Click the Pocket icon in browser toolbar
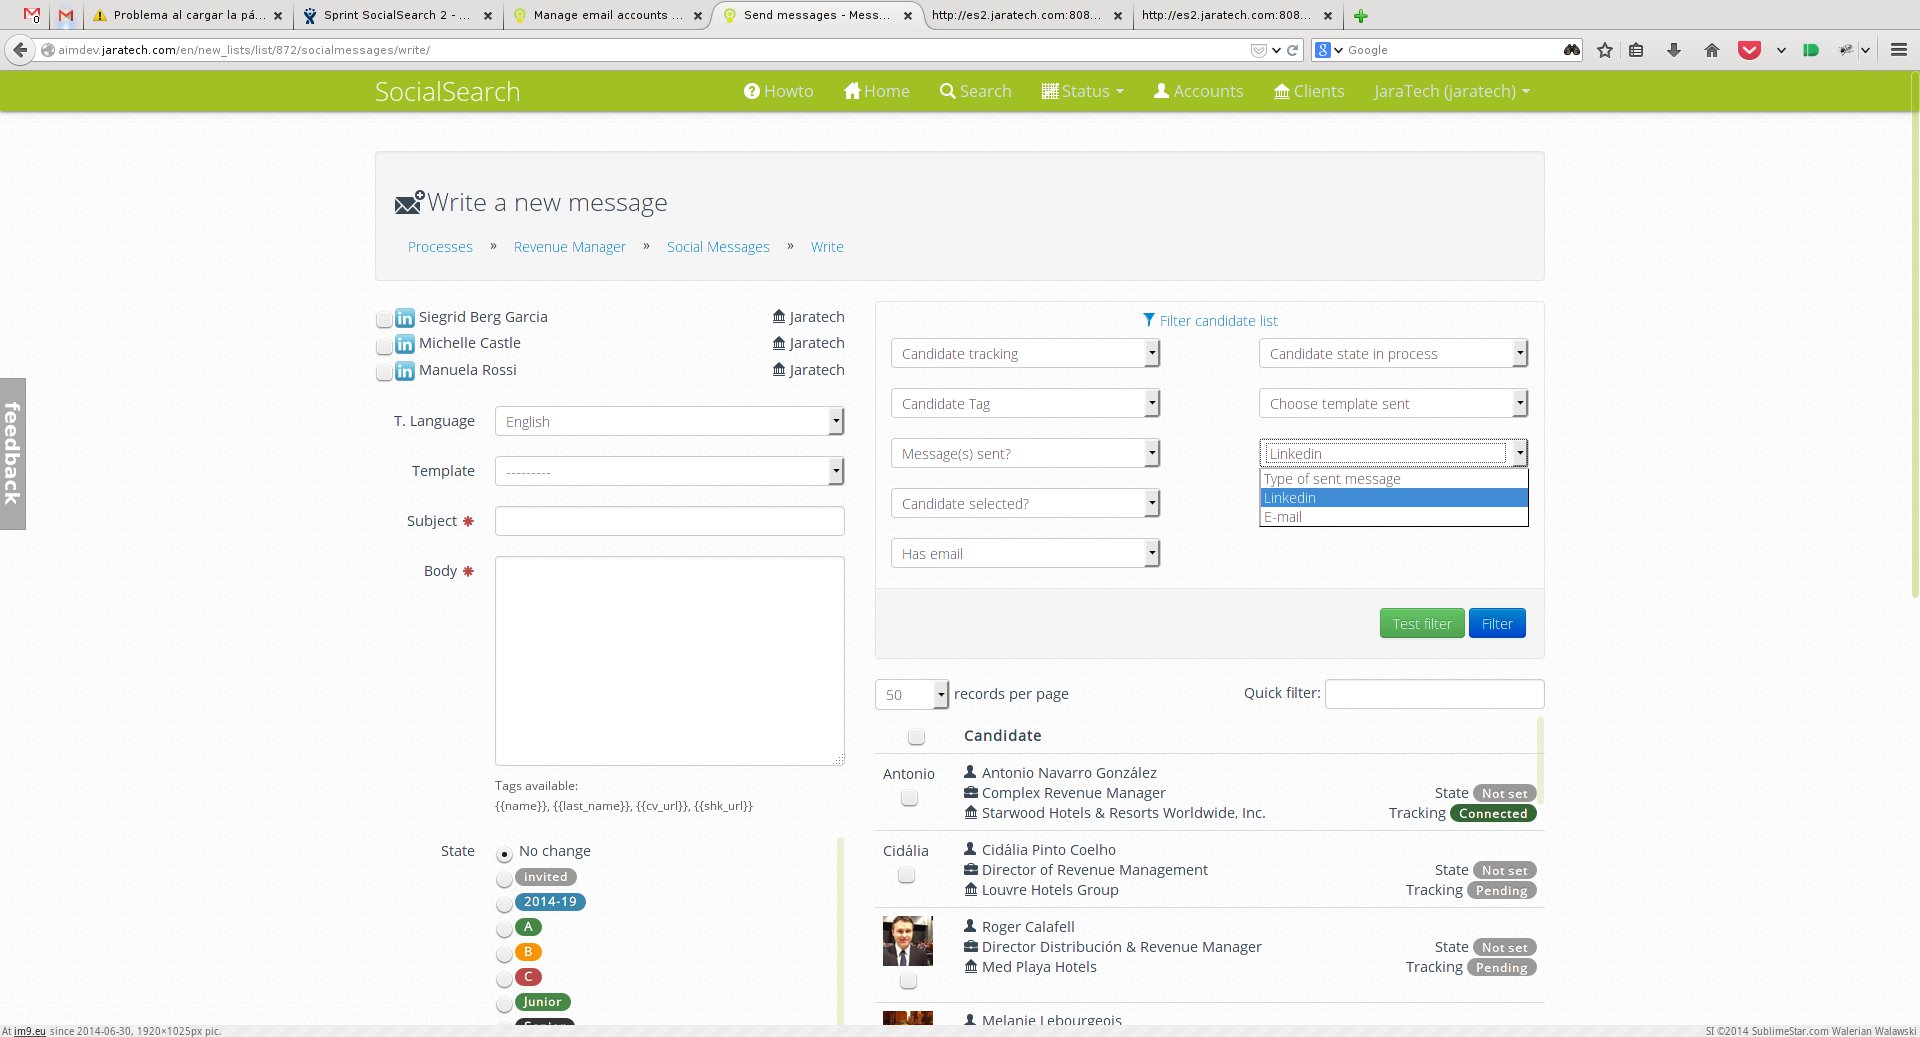The width and height of the screenshot is (1920, 1037). [x=1748, y=50]
